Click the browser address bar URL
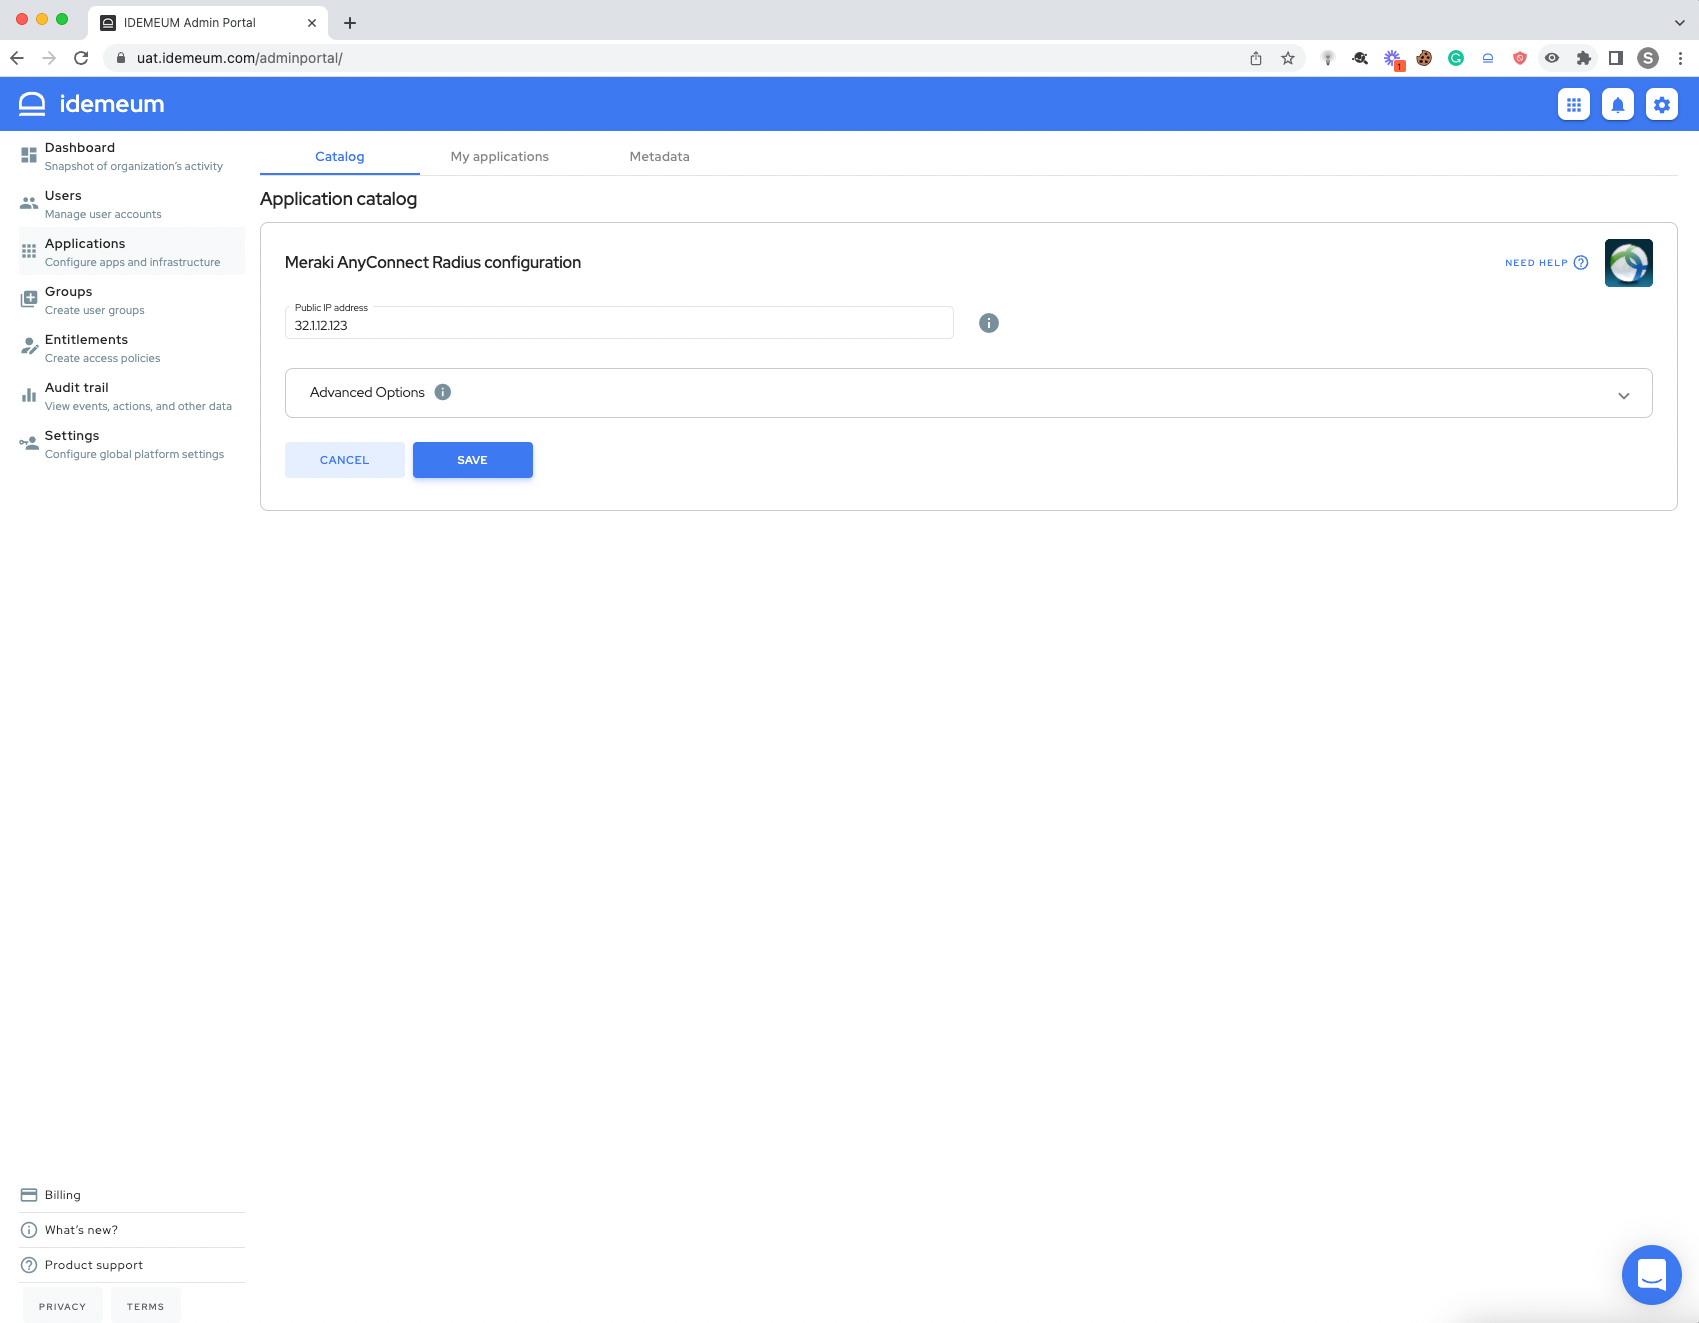The image size is (1699, 1323). click(x=240, y=58)
